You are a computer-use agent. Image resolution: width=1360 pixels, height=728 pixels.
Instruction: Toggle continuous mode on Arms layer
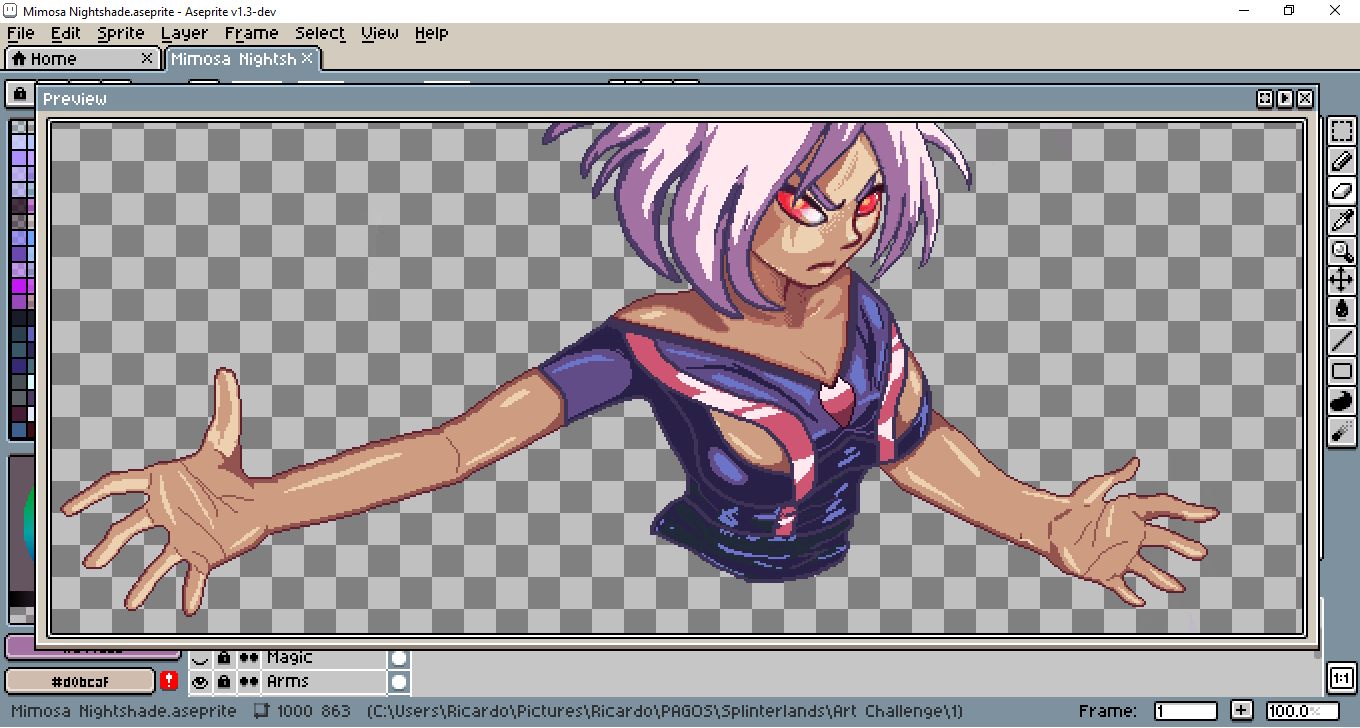248,682
